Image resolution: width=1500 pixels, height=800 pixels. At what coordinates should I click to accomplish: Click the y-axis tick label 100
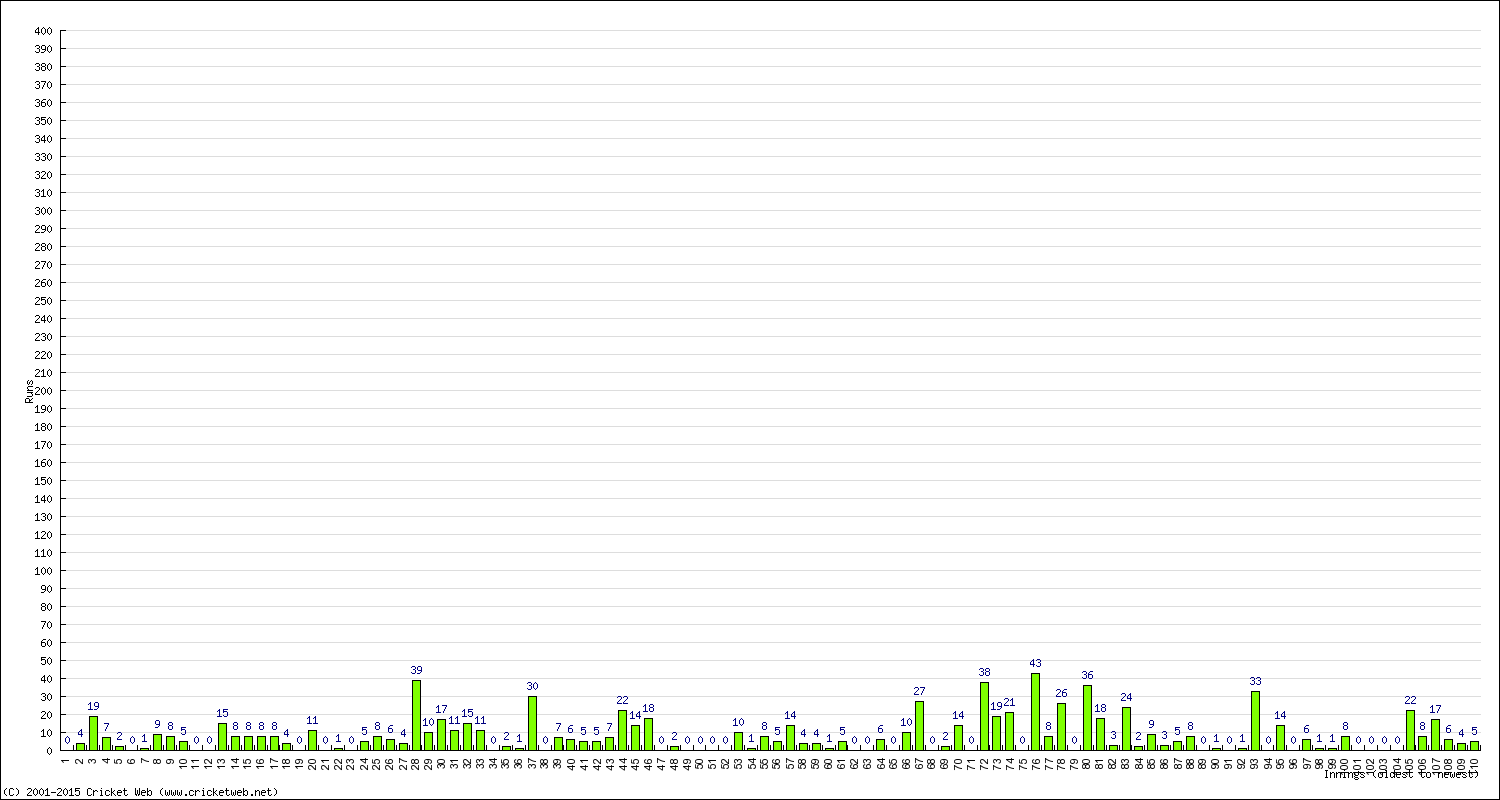coord(42,571)
